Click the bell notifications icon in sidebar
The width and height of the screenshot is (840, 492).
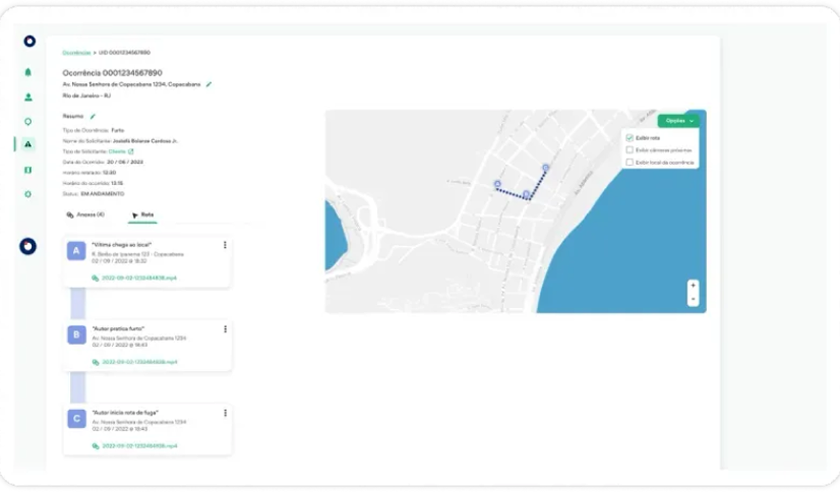28,72
